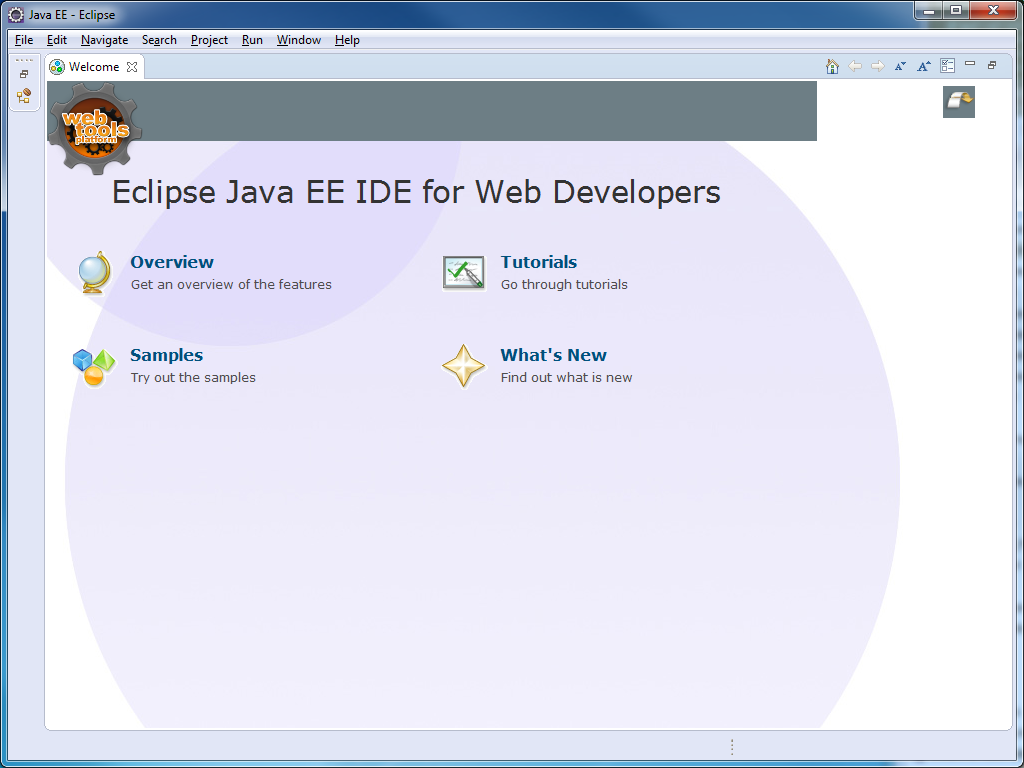Click the Go to Workbench icon
The height and width of the screenshot is (768, 1024).
(959, 101)
